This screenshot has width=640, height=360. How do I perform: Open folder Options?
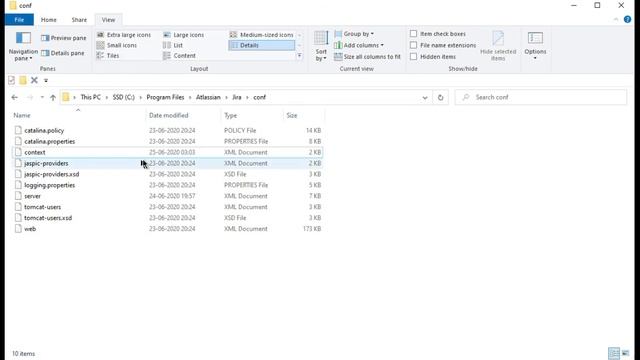pos(535,46)
